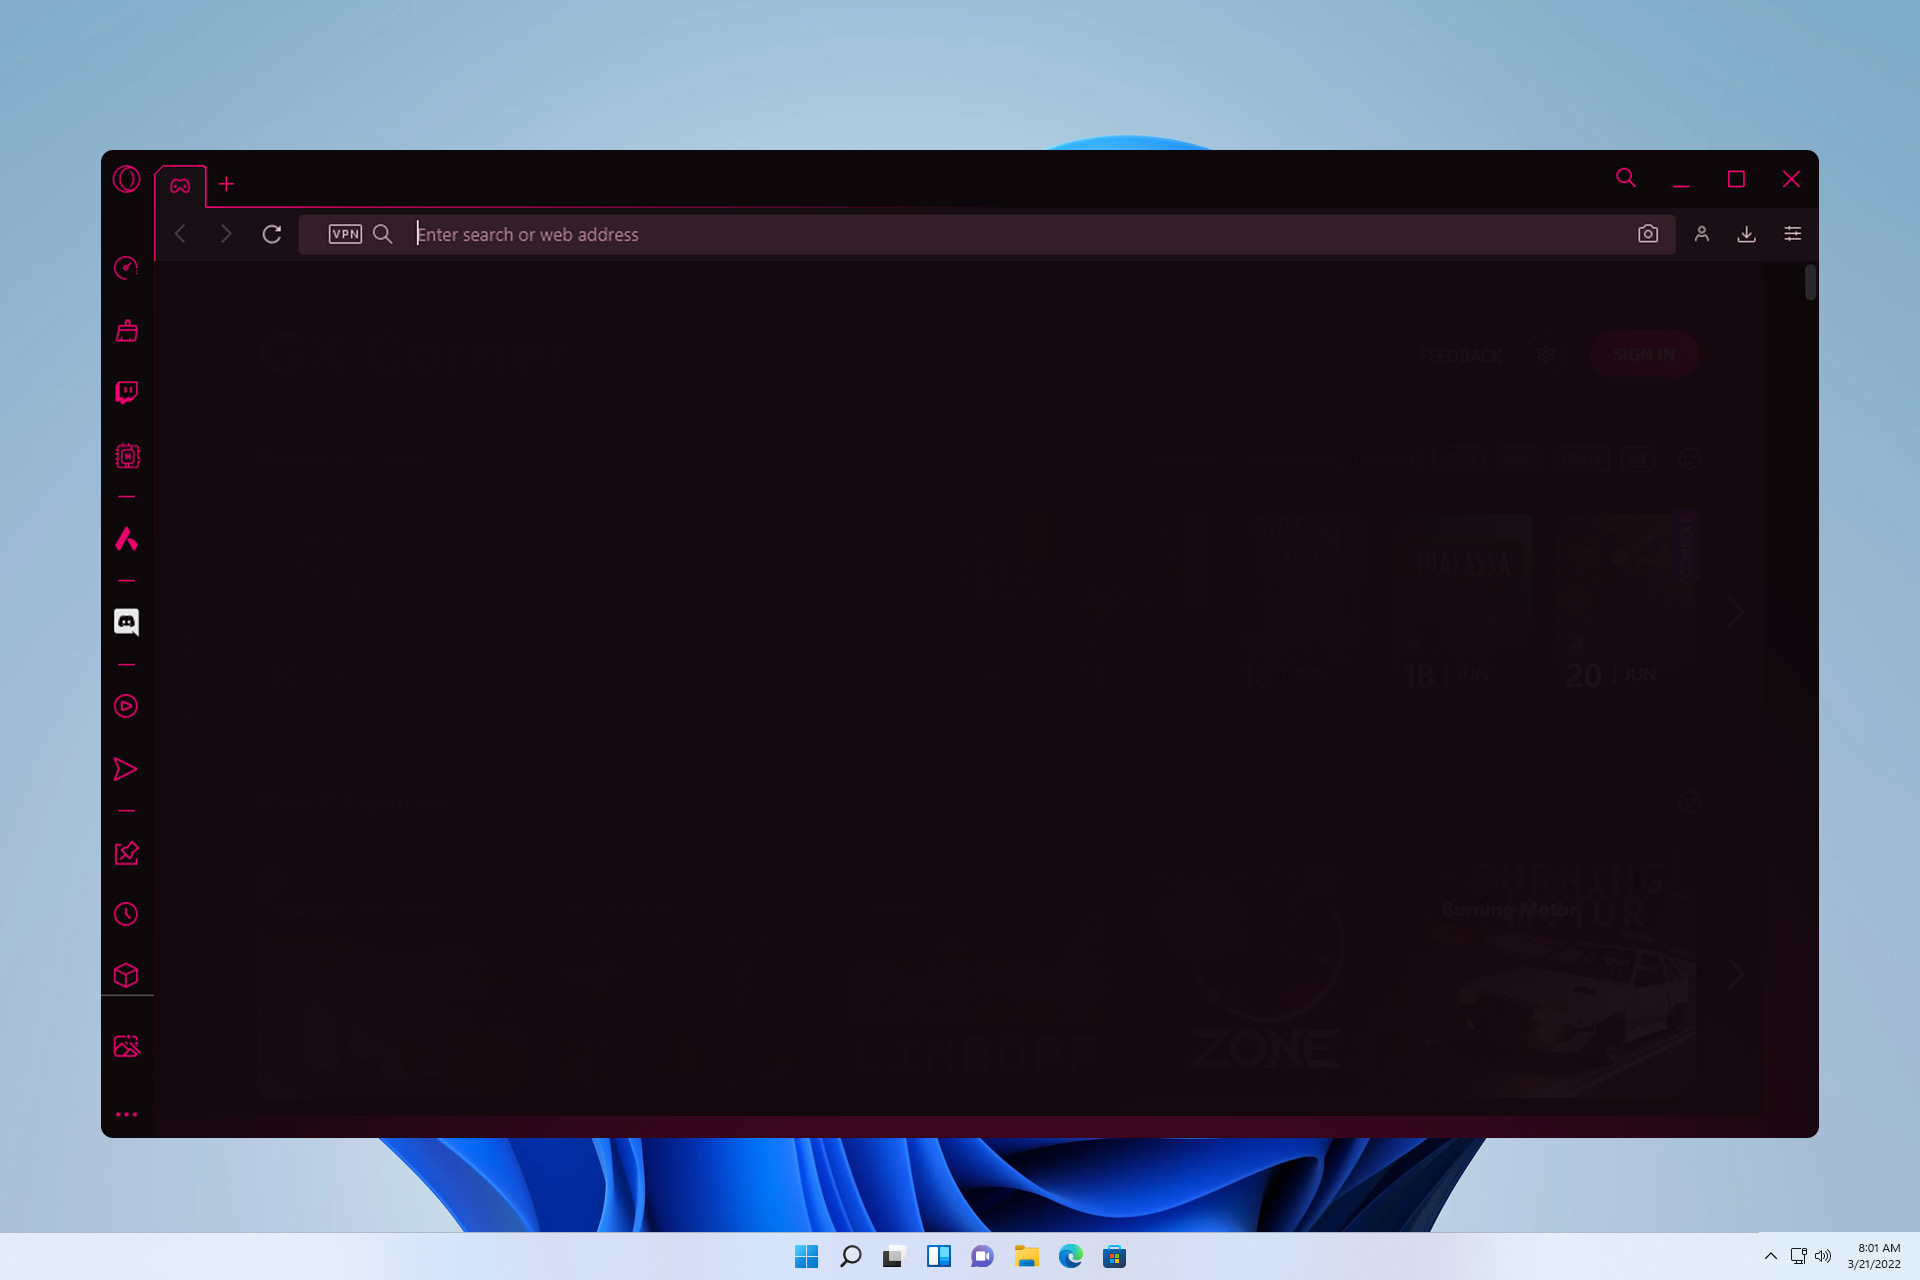The image size is (1920, 1280).
Task: Open History clock icon in sidebar
Action: coord(126,914)
